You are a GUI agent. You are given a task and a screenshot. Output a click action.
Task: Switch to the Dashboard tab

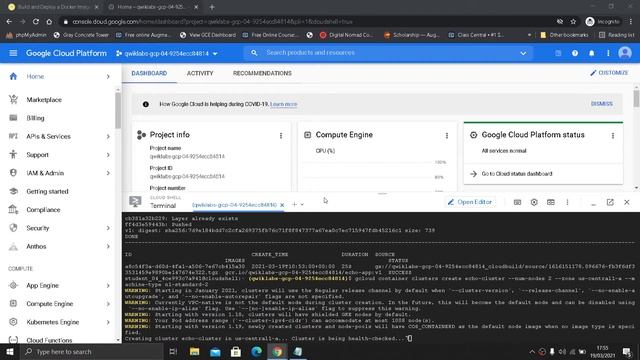tap(149, 73)
